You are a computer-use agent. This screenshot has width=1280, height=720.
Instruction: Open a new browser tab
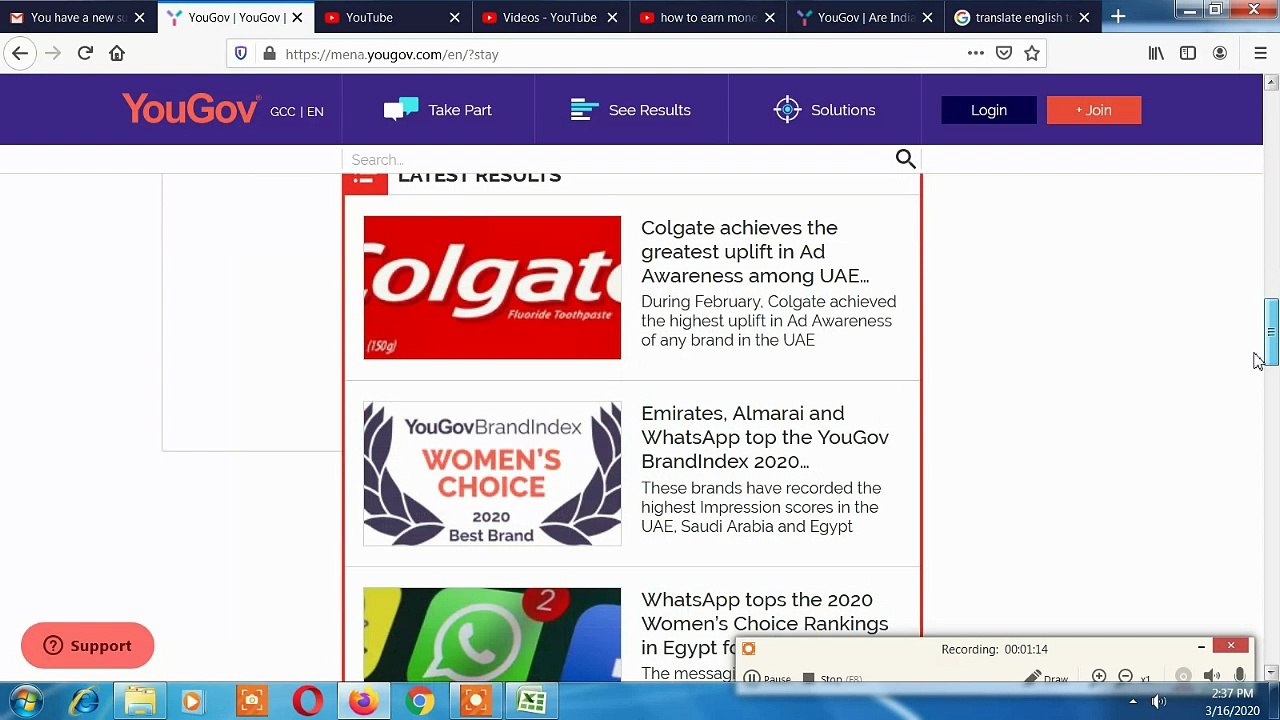tap(1118, 16)
